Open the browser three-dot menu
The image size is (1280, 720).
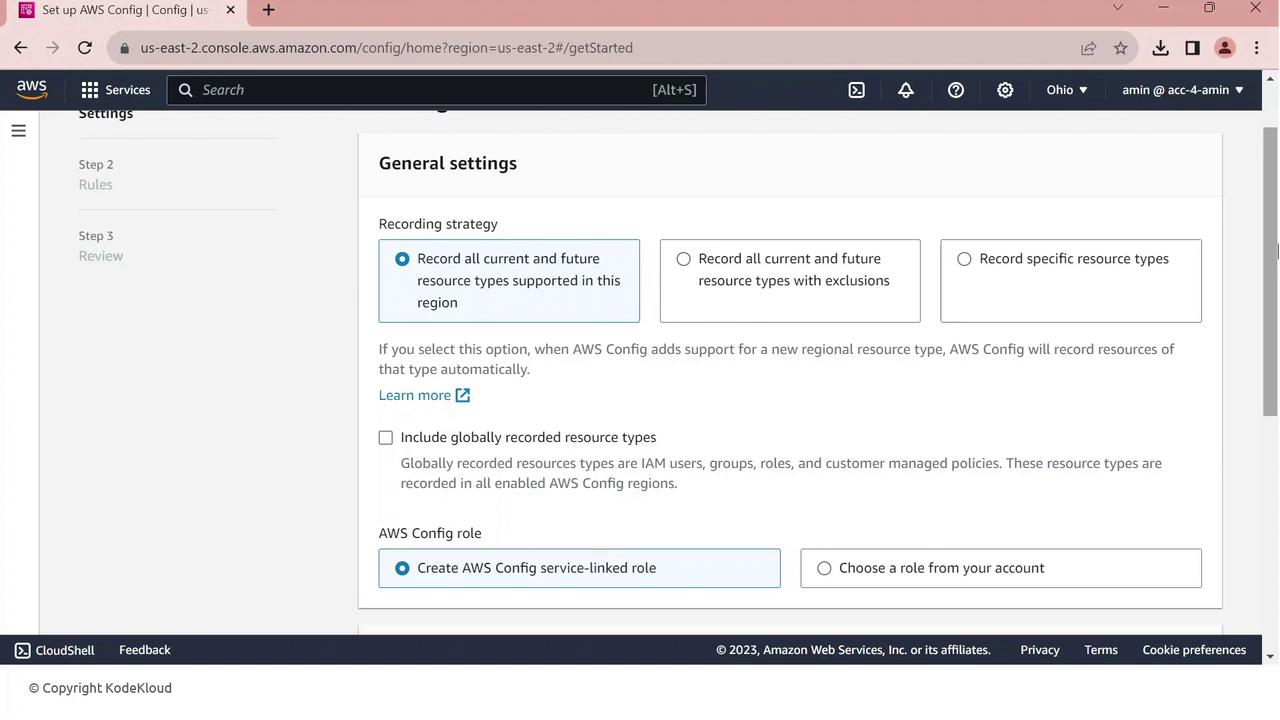[1256, 48]
